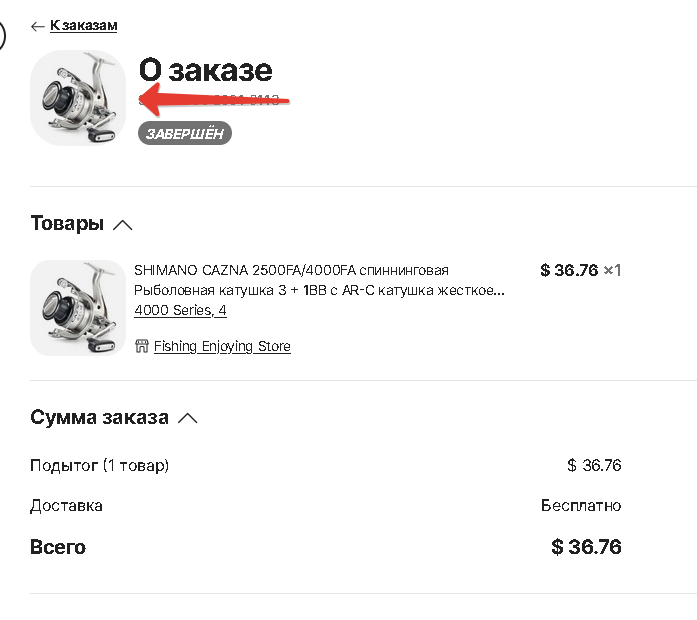Click the partial circle icon at the page edge

click(x=2, y=36)
